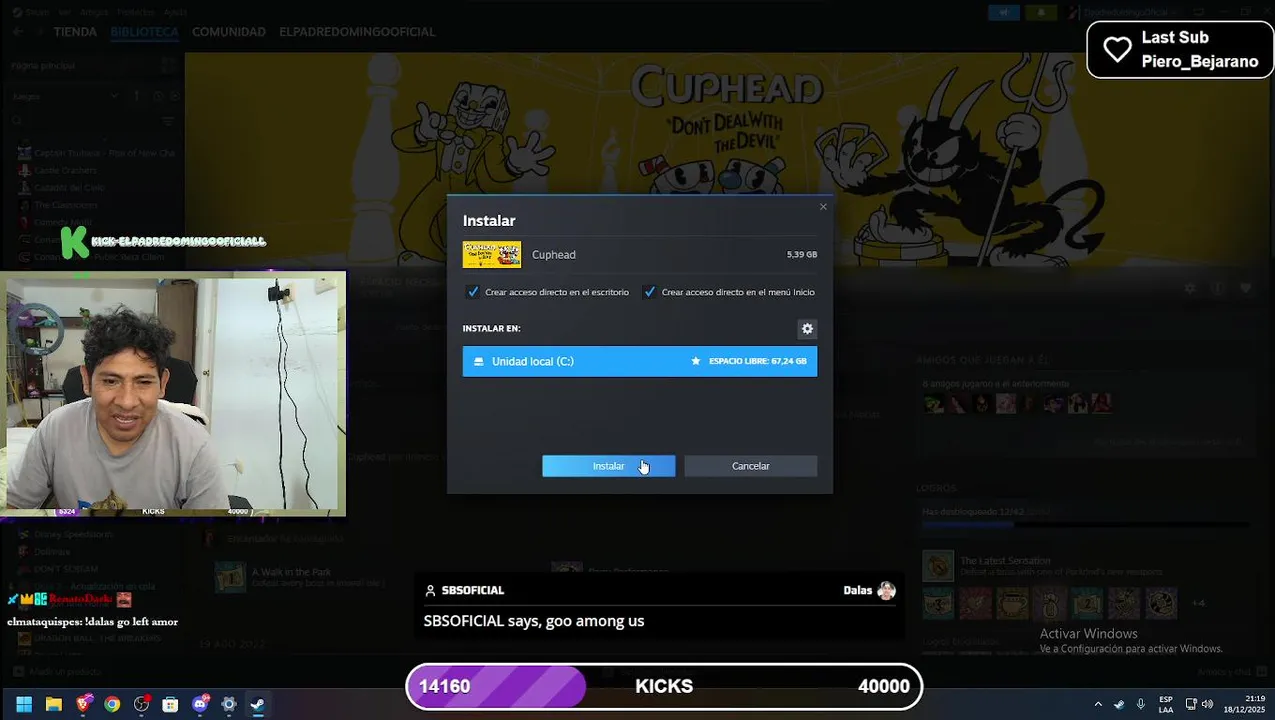This screenshot has width=1275, height=720.
Task: Click the achievements progress bar
Action: 1085,523
